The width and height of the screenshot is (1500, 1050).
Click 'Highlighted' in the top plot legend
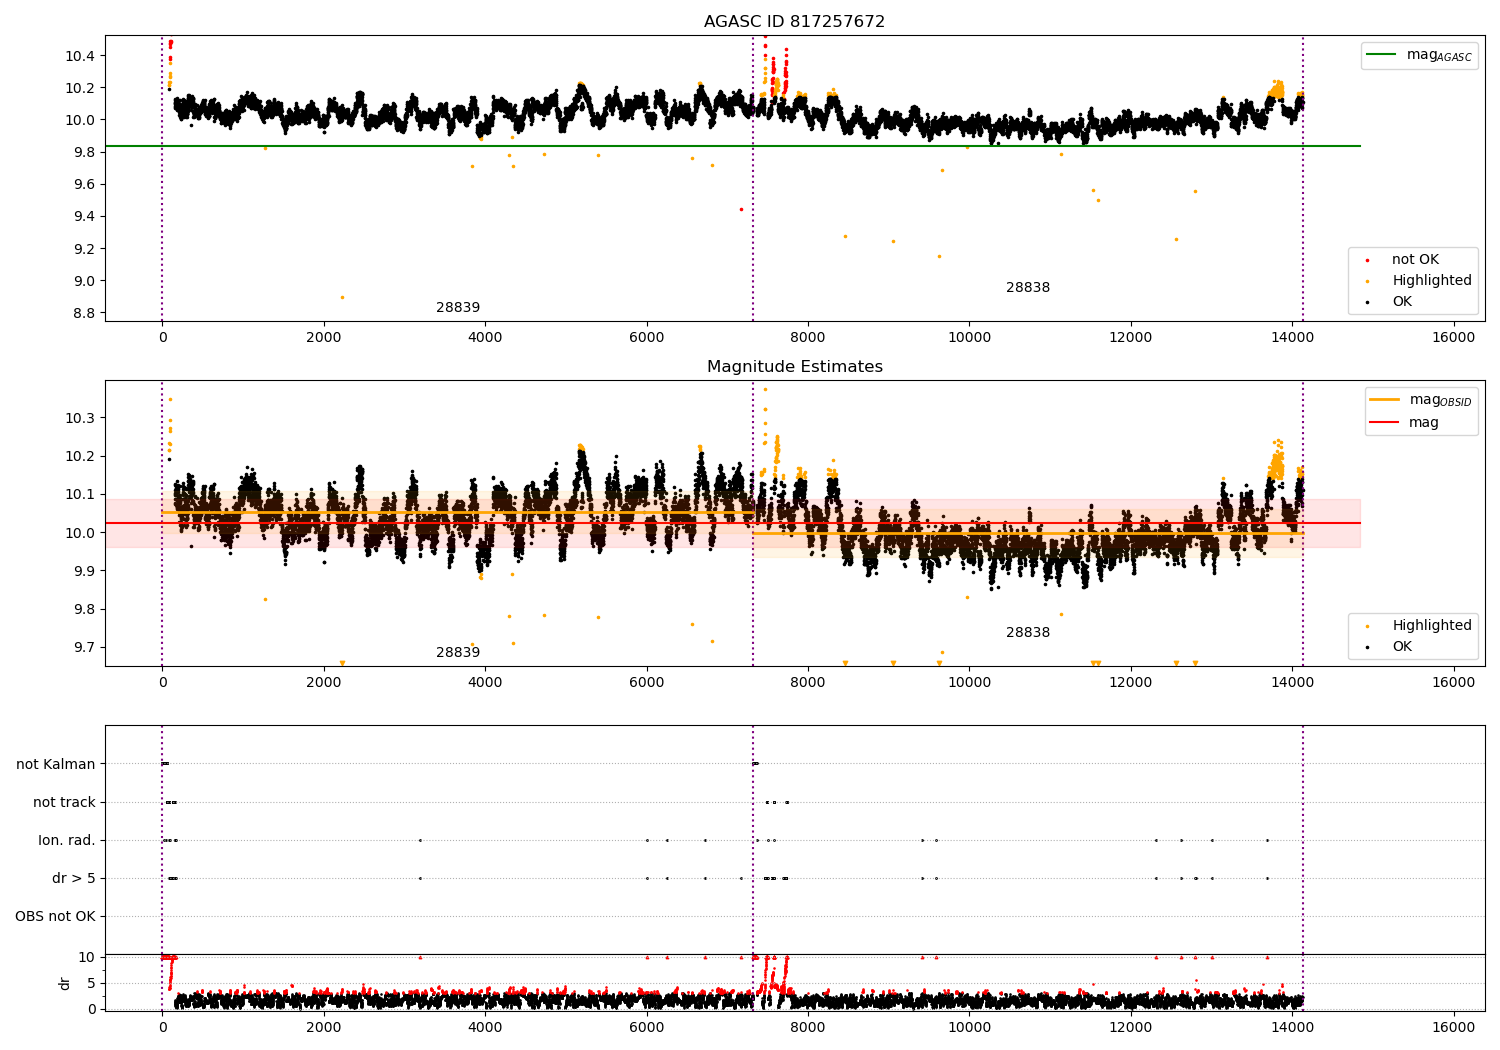(x=1431, y=281)
